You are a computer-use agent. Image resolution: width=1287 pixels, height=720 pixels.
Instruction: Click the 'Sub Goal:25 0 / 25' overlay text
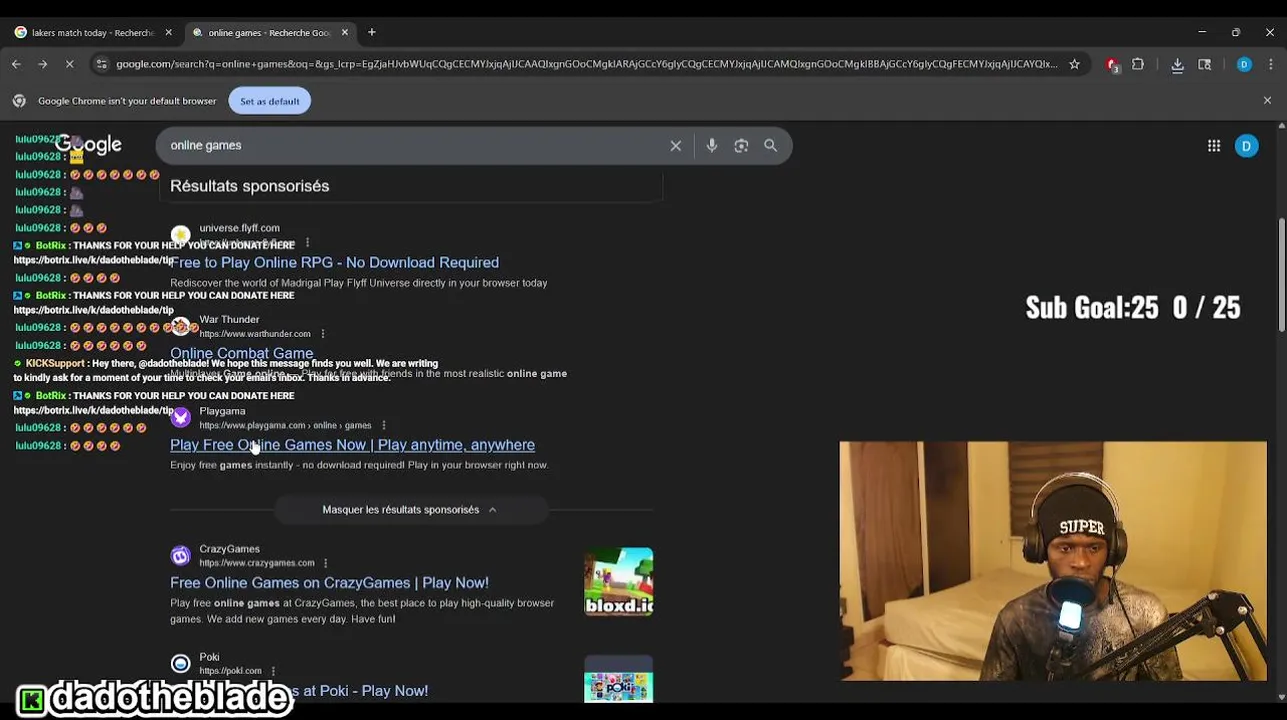tap(1133, 307)
